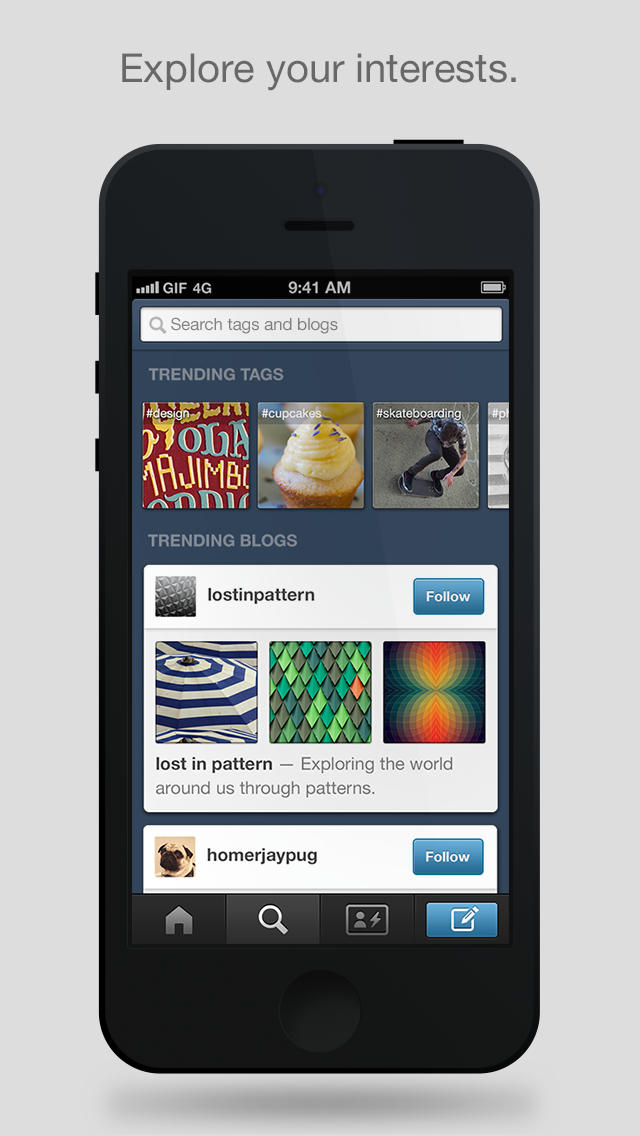Follow the homerjaypug blog
Viewport: 640px width, 1136px height.
point(448,857)
